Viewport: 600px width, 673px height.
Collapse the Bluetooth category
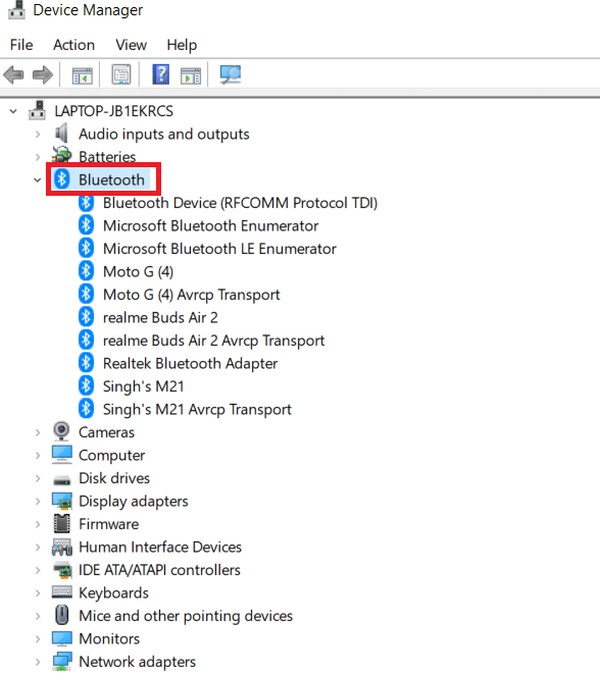pos(37,180)
